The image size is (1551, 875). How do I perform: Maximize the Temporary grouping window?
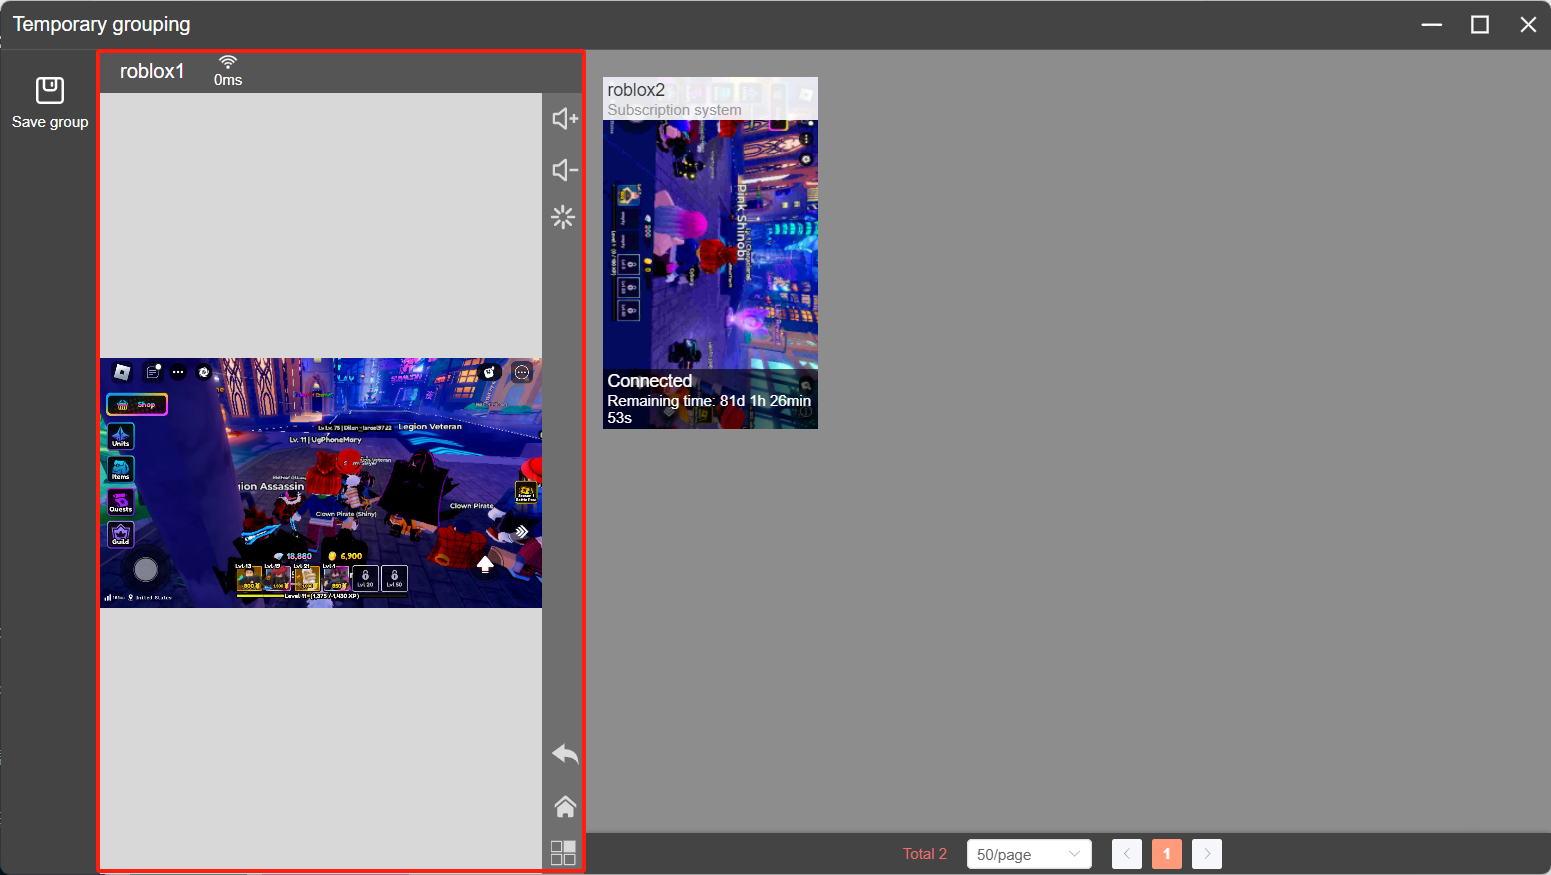click(x=1480, y=24)
